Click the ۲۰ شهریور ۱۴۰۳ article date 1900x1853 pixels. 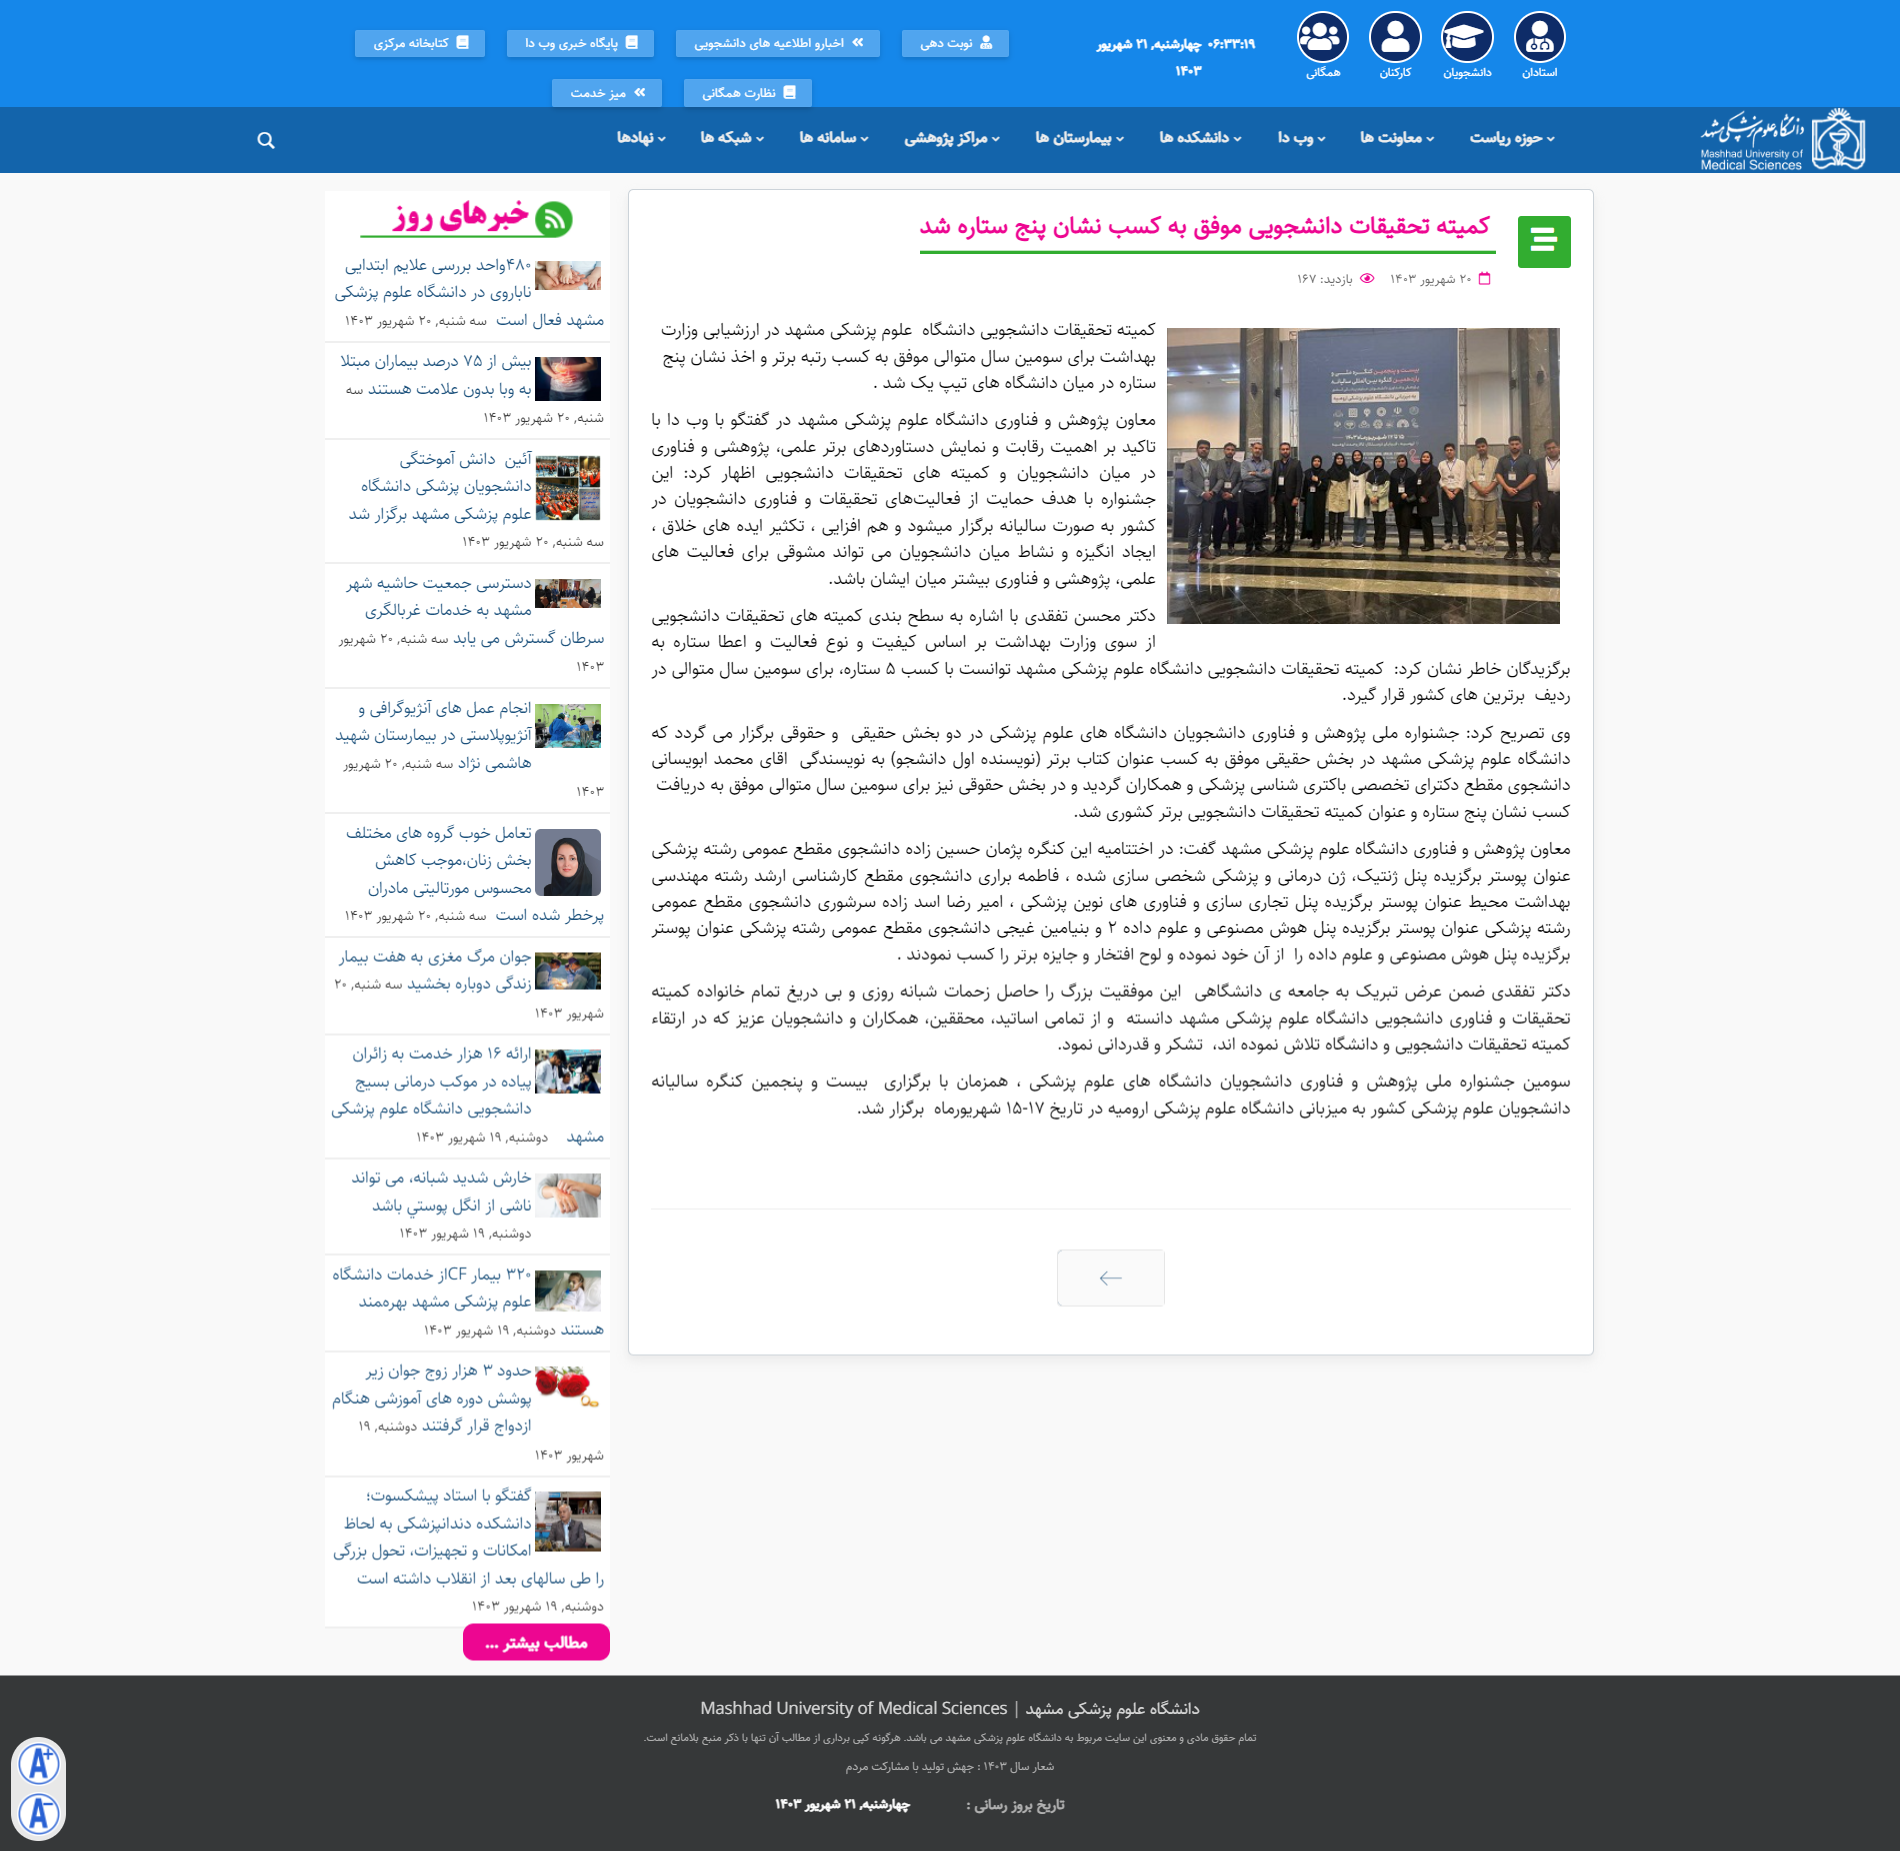click(1430, 279)
